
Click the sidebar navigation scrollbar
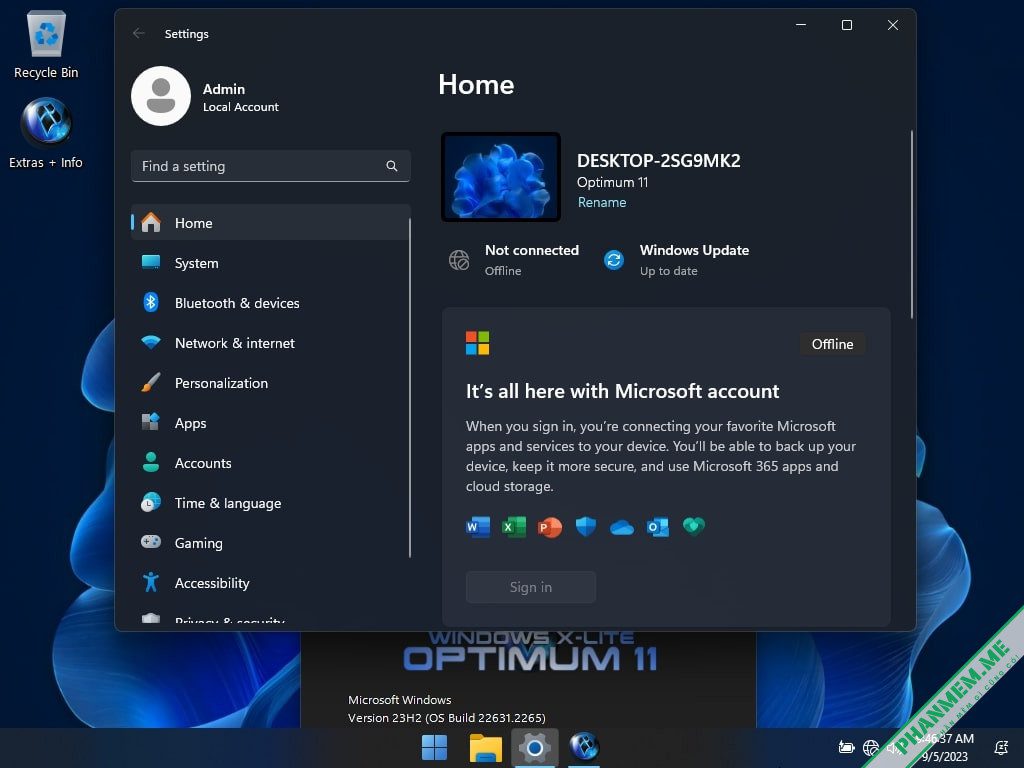409,388
